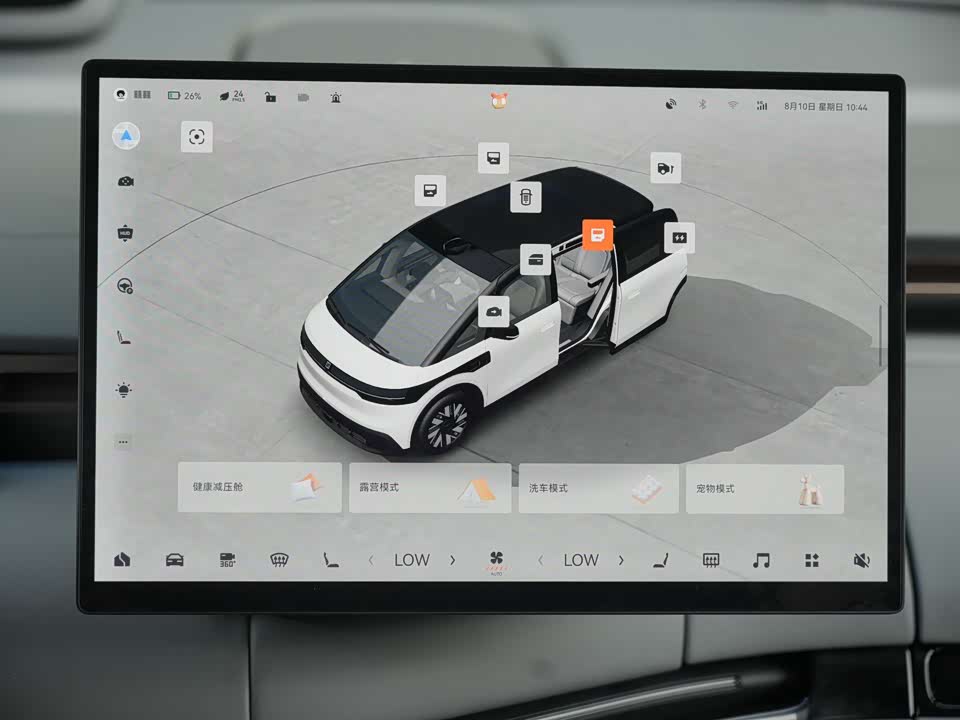
Task: Open the 宠物模式 pet mode card
Action: point(765,489)
